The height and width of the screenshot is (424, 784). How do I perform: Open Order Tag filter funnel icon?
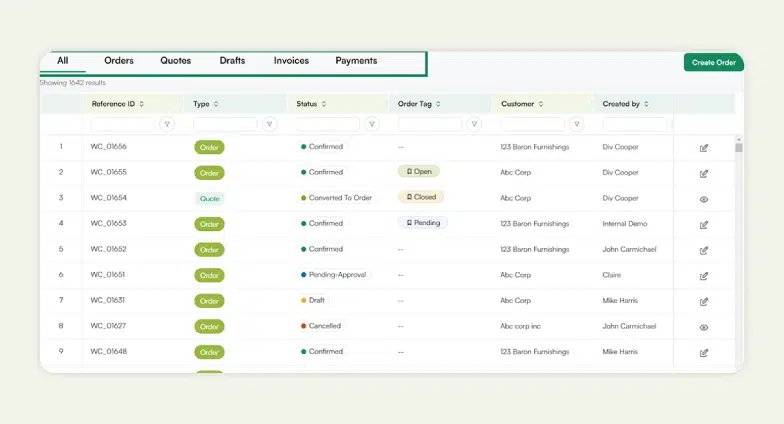click(x=474, y=124)
